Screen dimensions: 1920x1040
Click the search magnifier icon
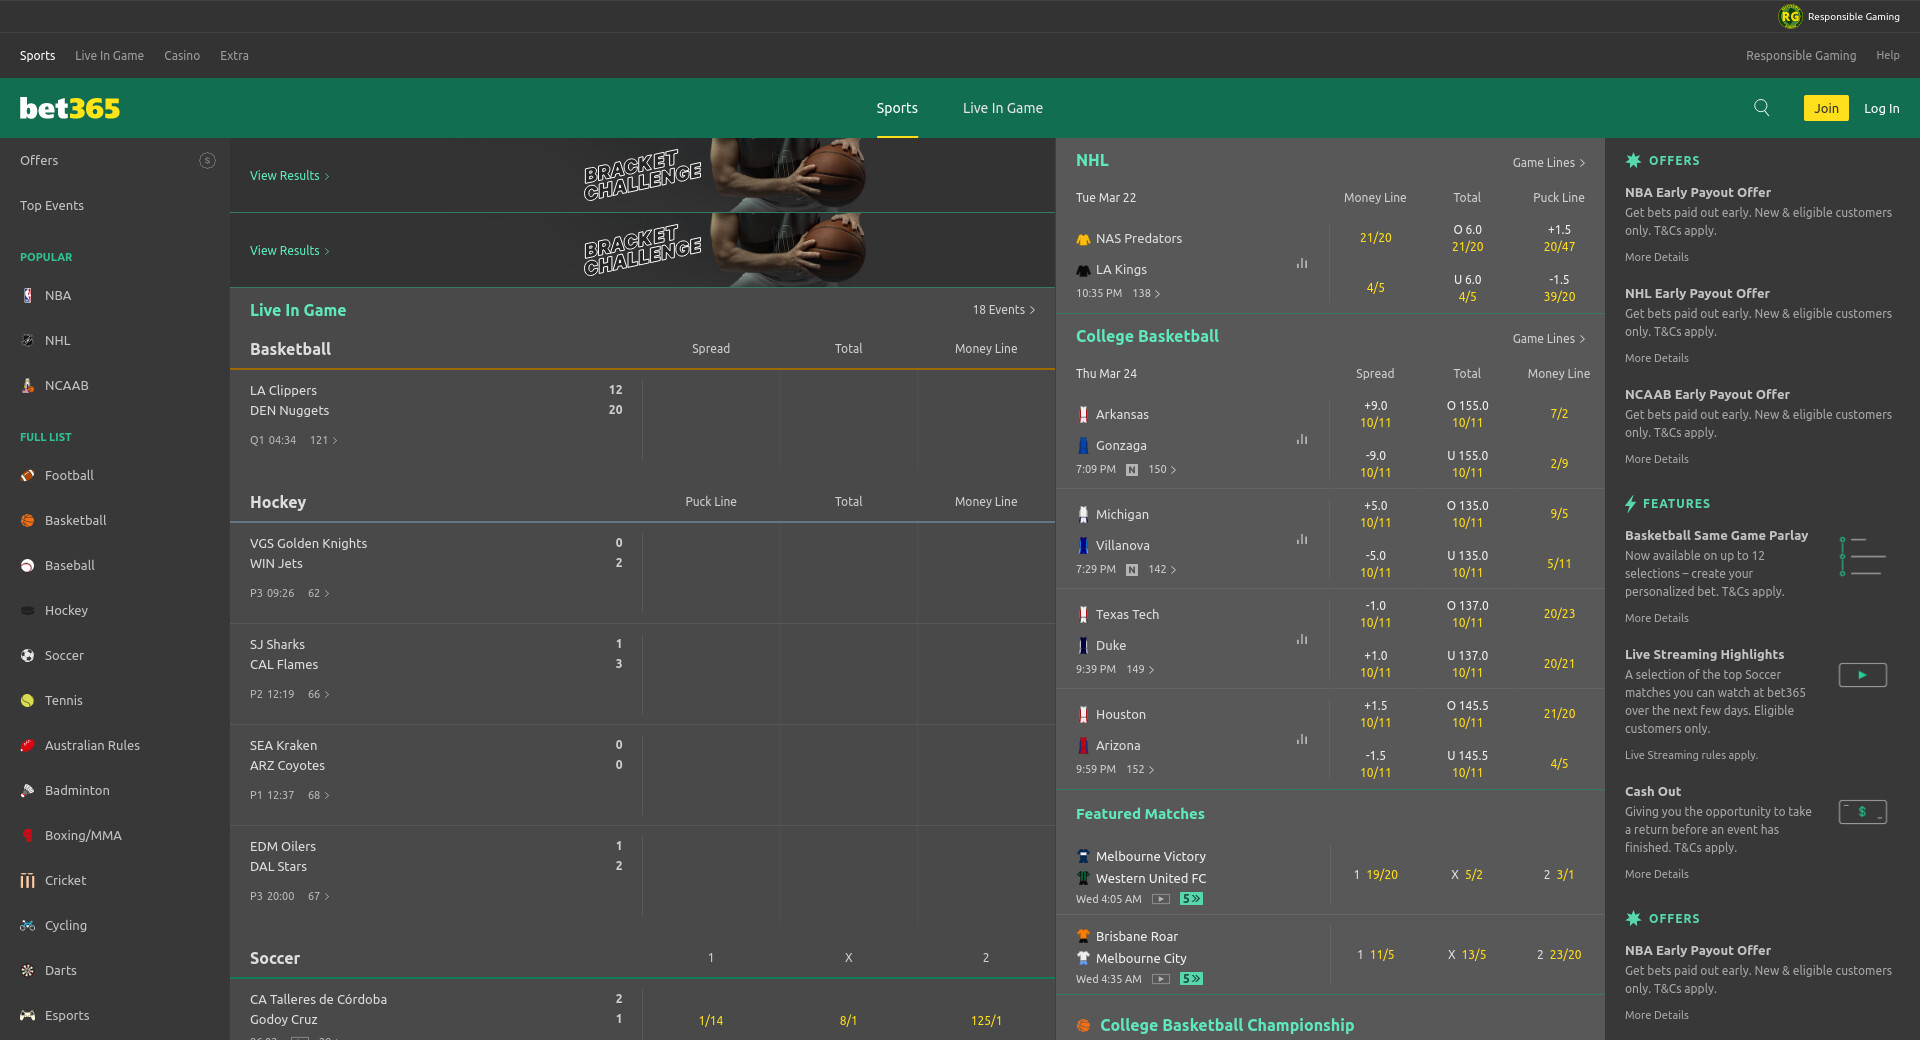coord(1761,108)
